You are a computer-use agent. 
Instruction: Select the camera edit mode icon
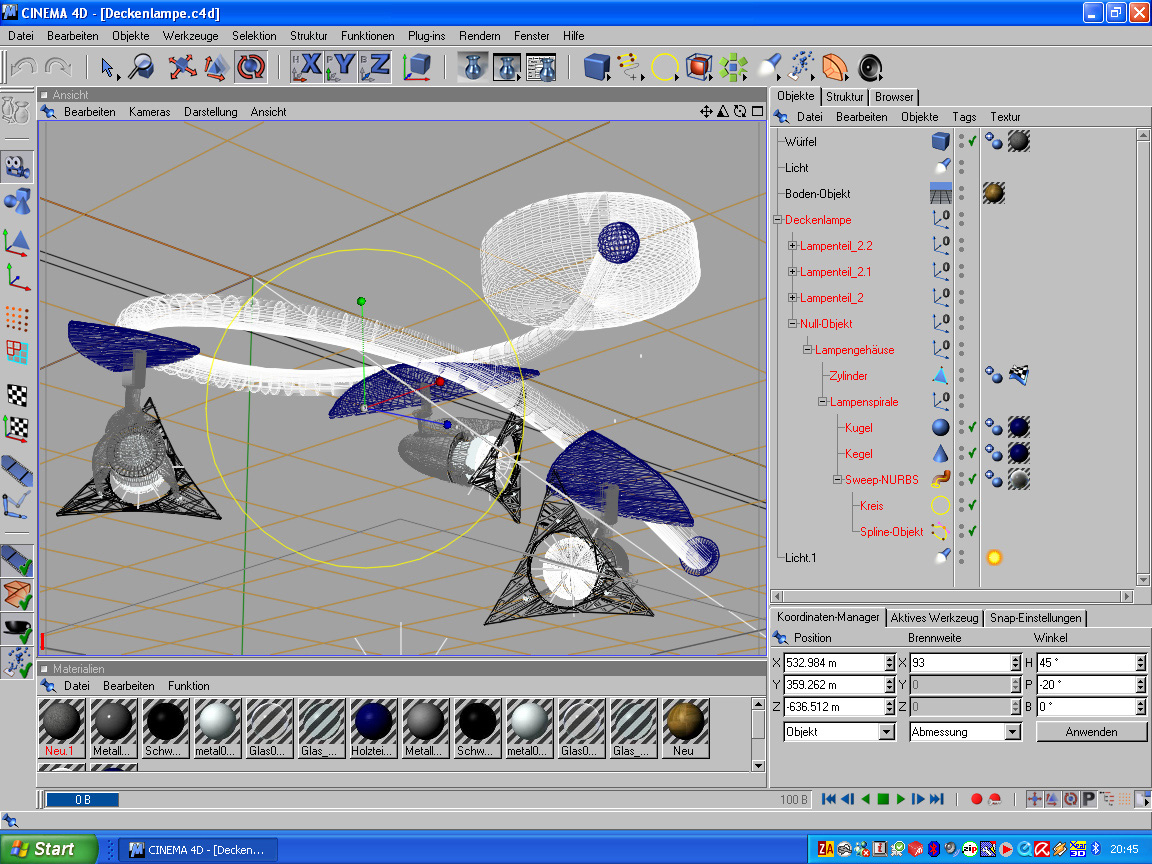pyautogui.click(x=17, y=167)
